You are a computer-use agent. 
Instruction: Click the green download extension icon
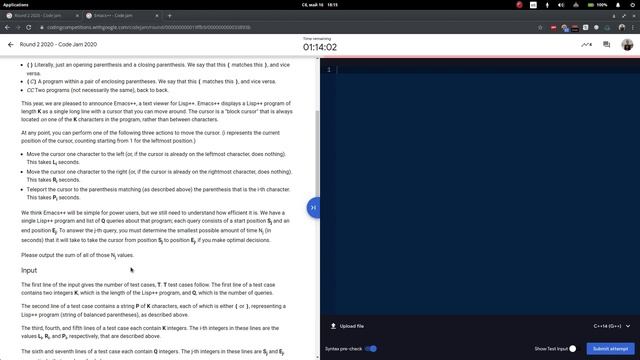607,27
